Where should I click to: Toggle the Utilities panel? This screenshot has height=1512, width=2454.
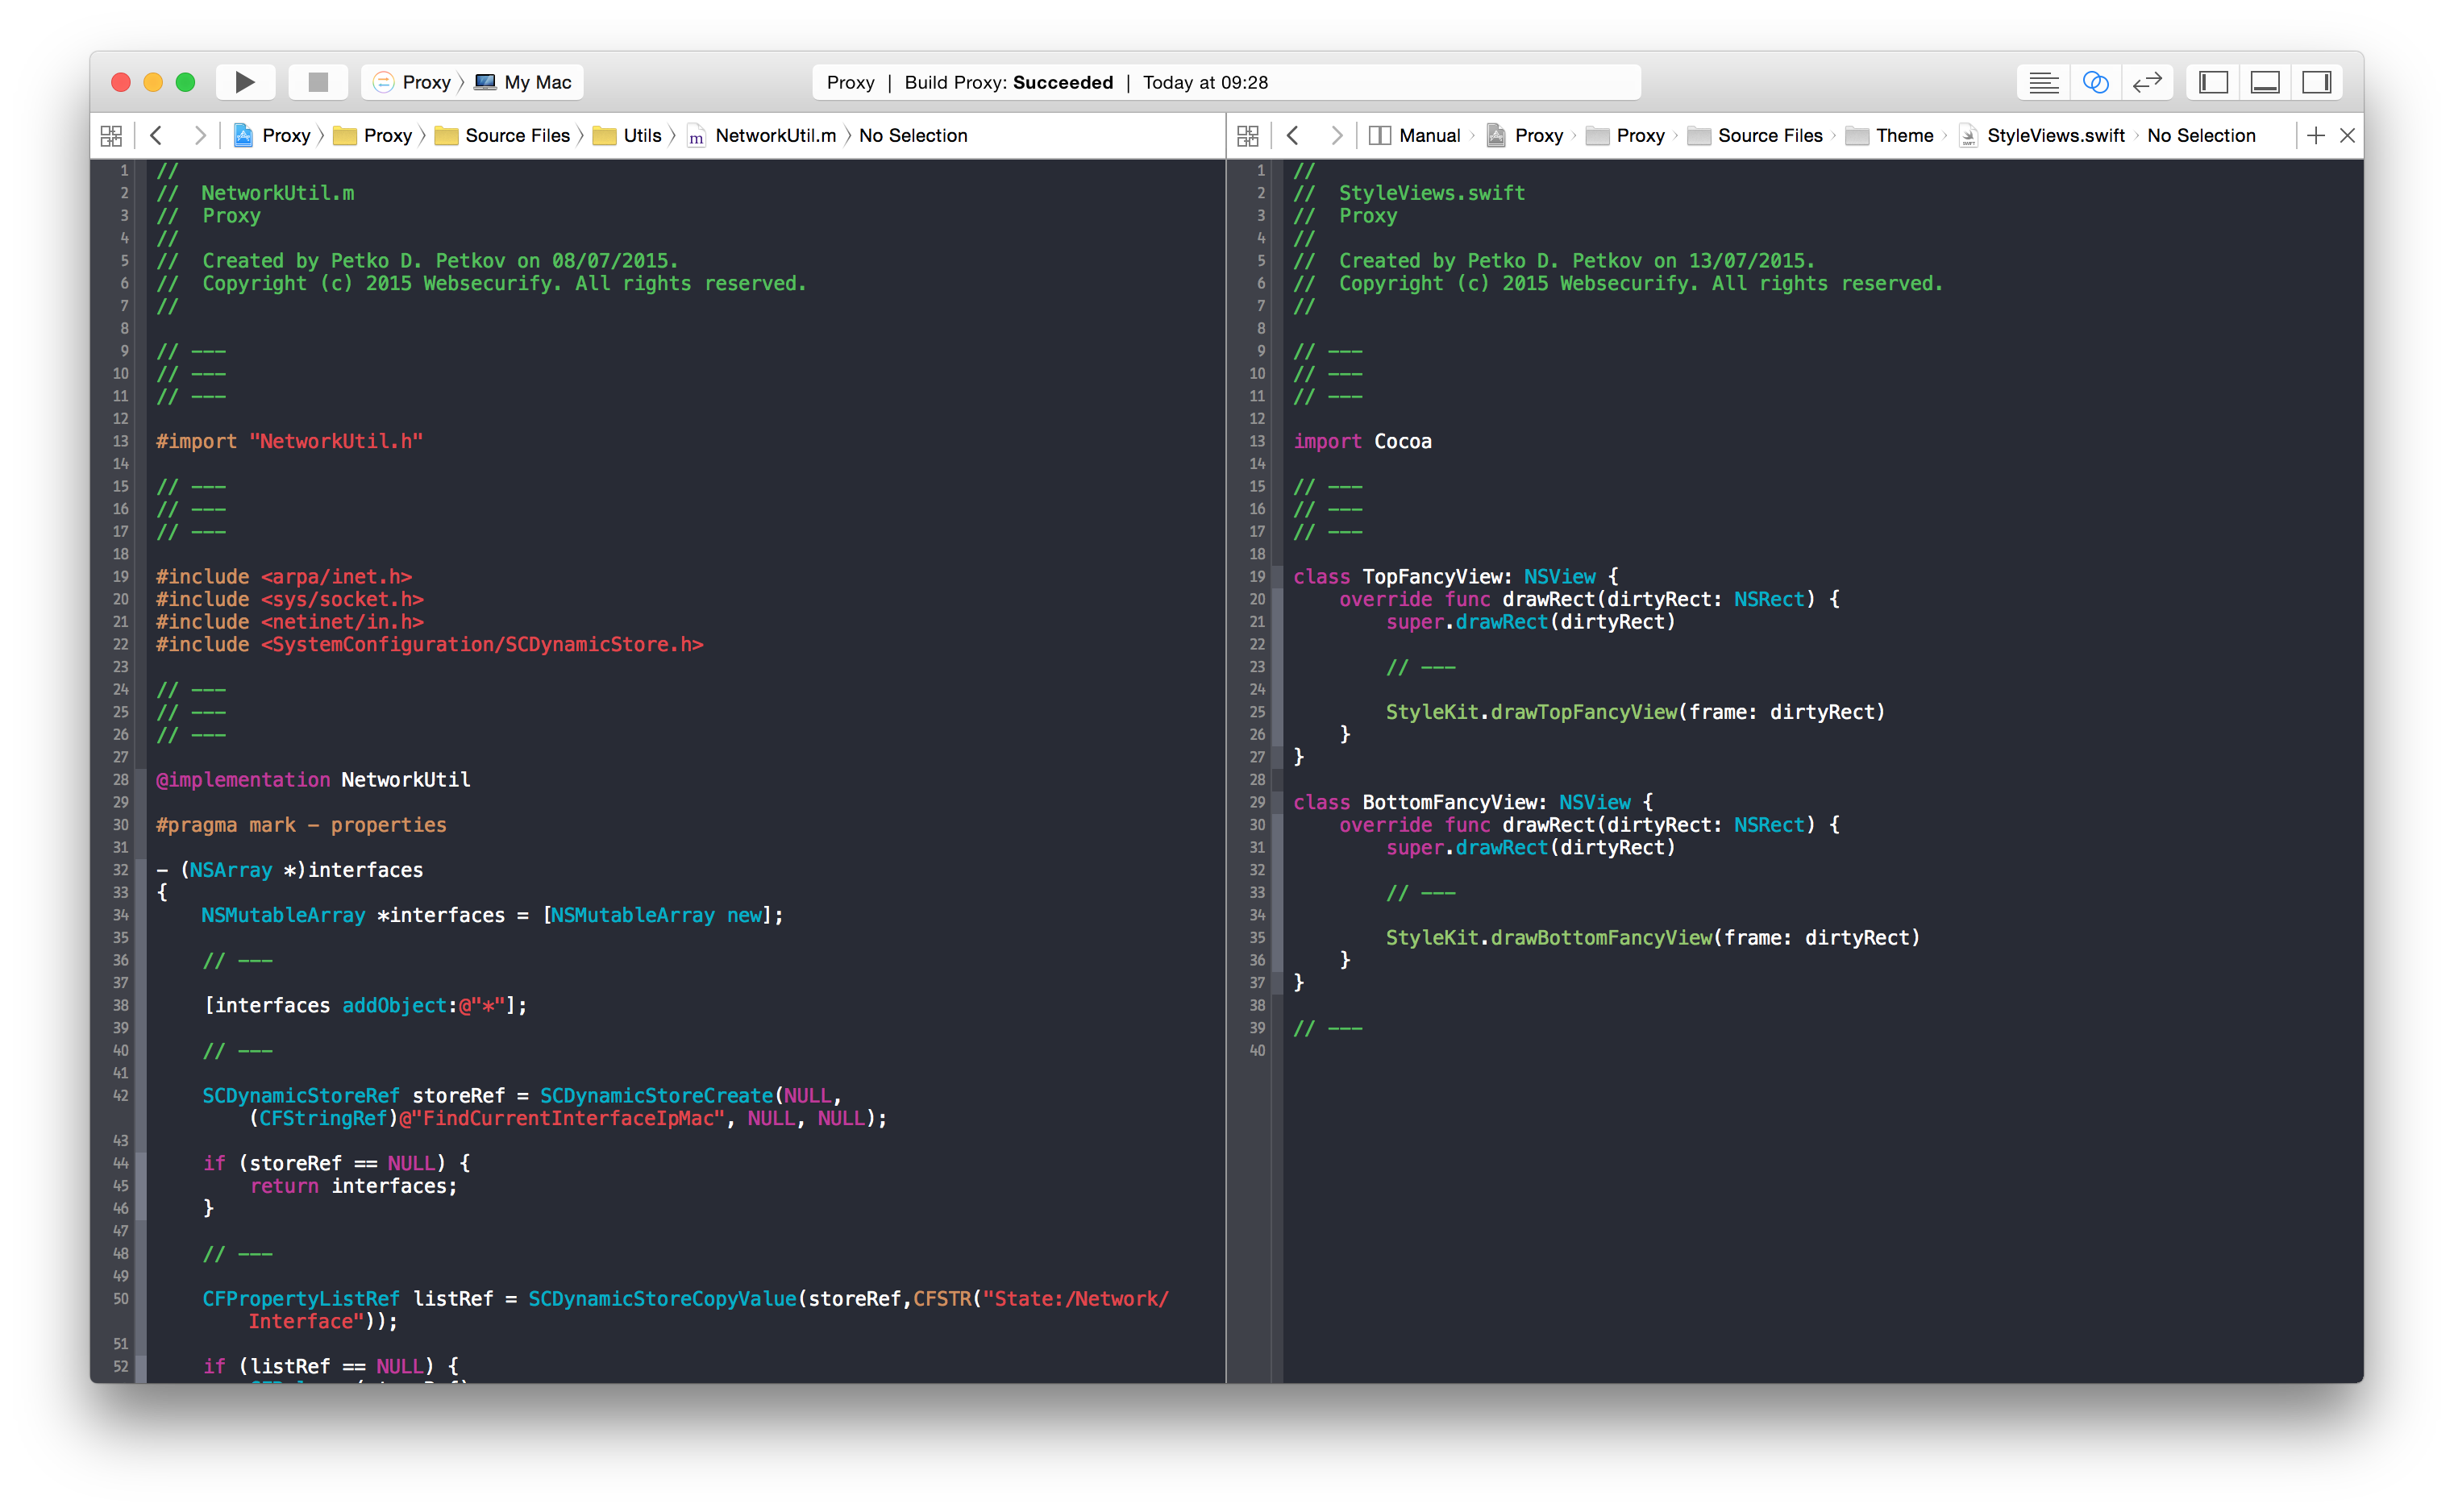pyautogui.click(x=2317, y=82)
